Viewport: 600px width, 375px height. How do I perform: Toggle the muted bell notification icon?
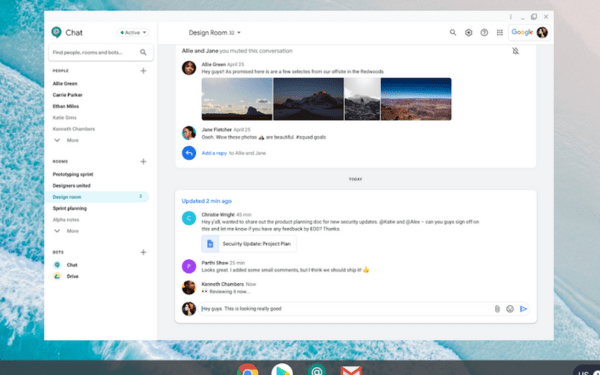pyautogui.click(x=515, y=51)
